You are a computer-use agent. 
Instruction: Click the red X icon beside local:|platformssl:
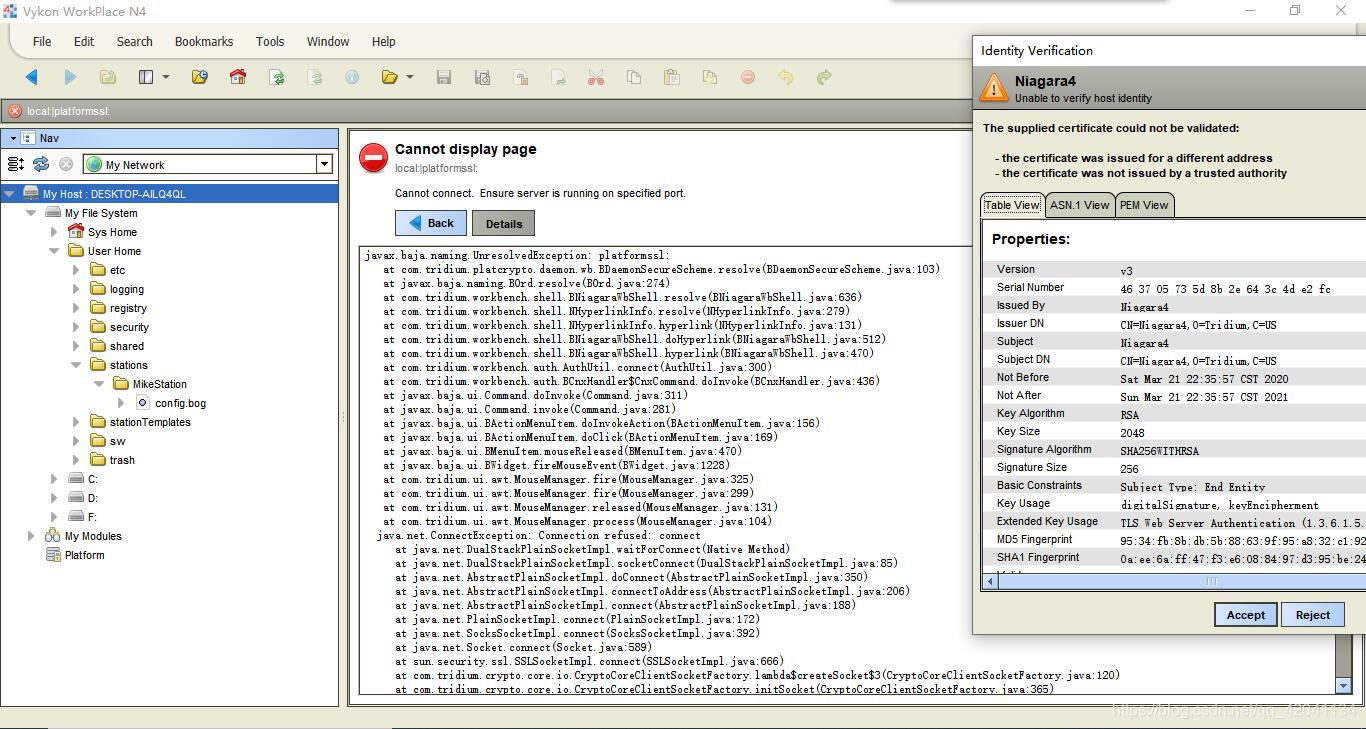[x=14, y=111]
